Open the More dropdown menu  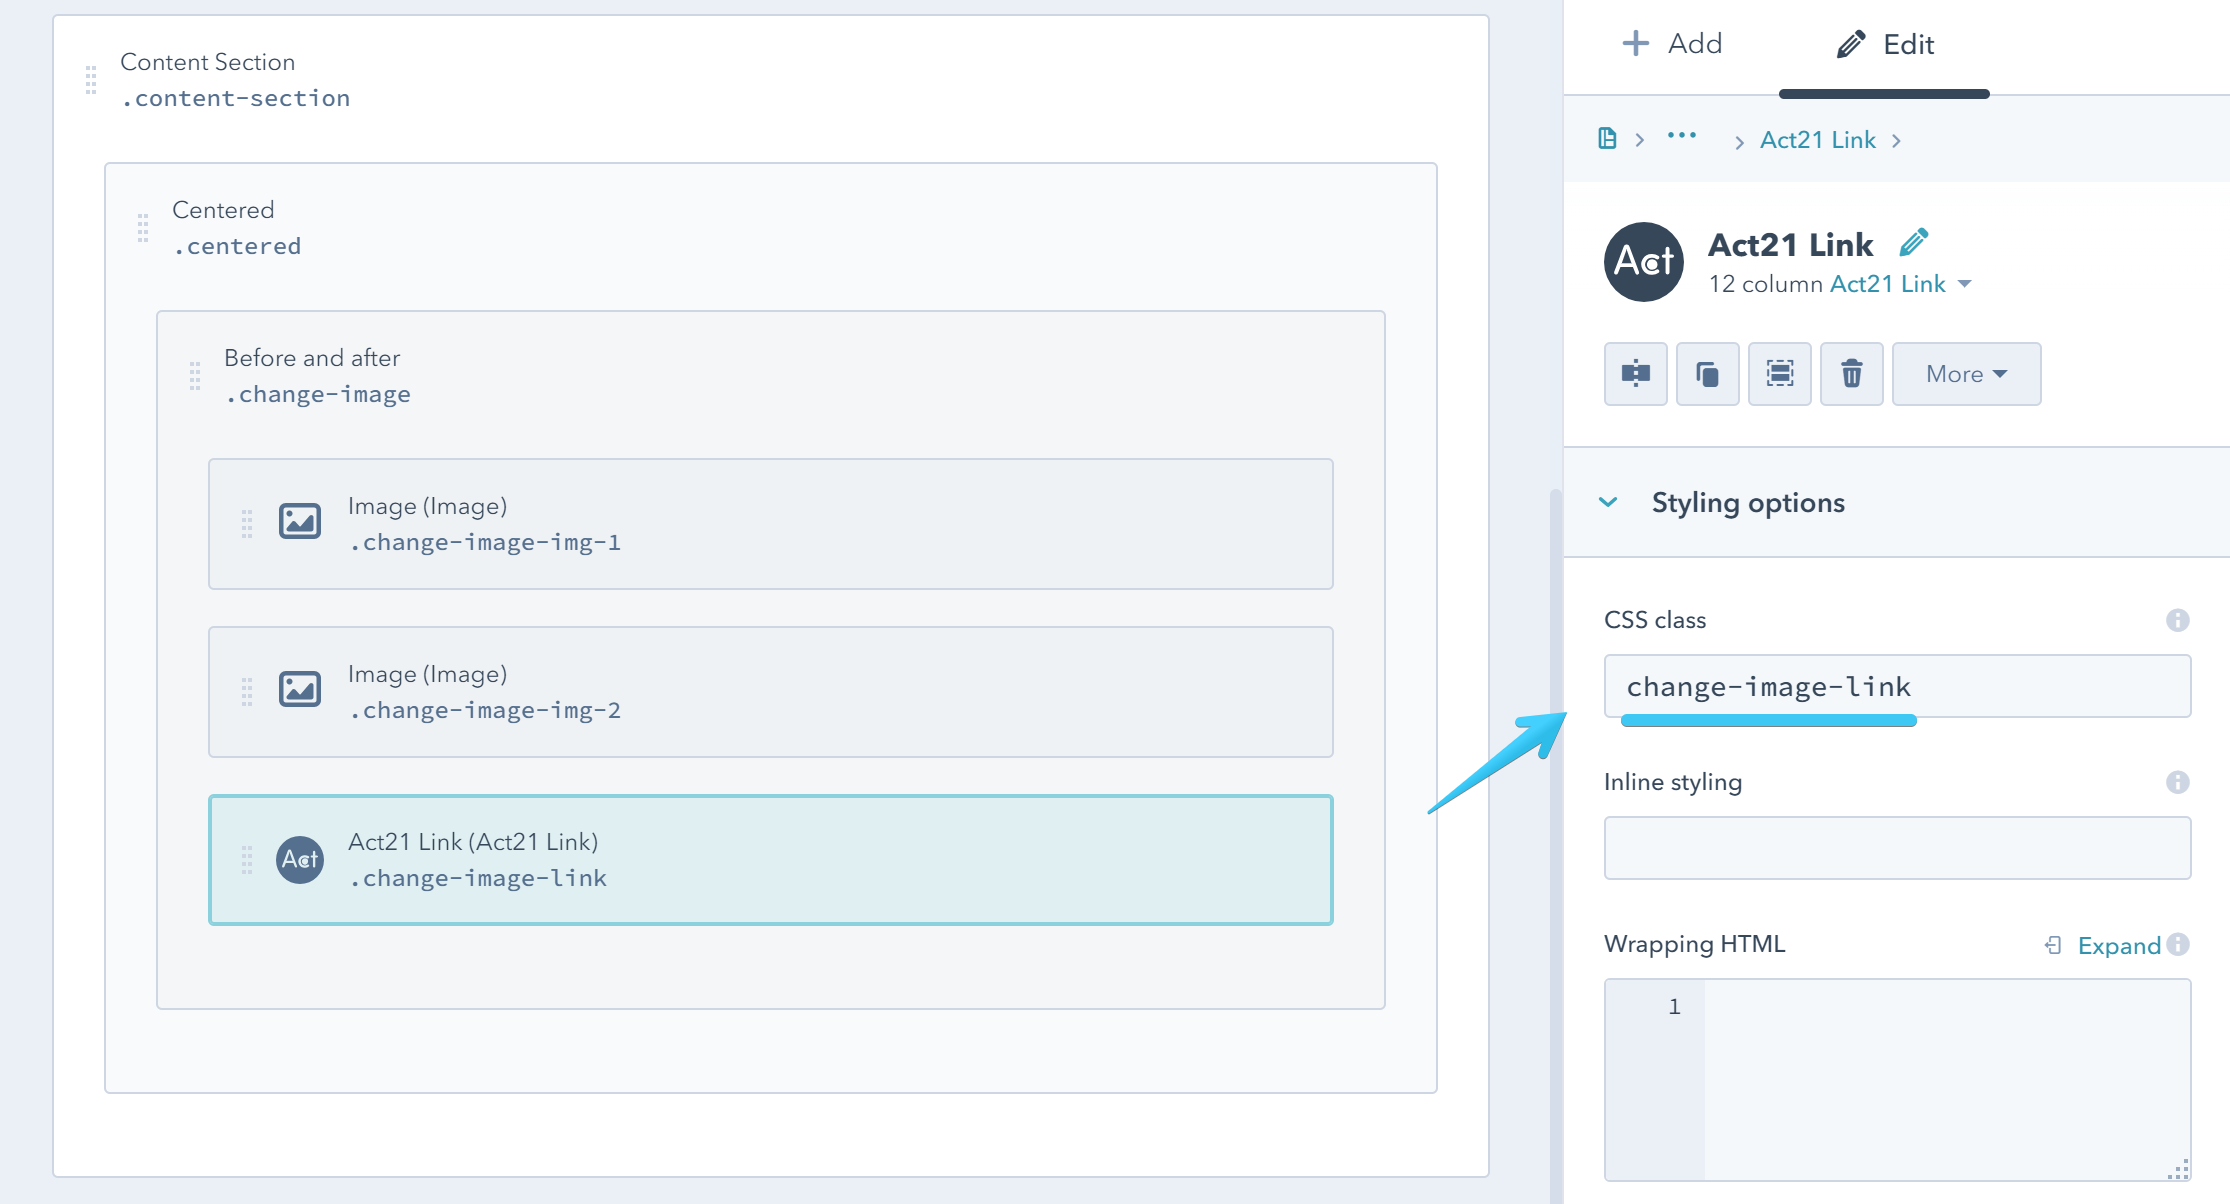point(1964,374)
